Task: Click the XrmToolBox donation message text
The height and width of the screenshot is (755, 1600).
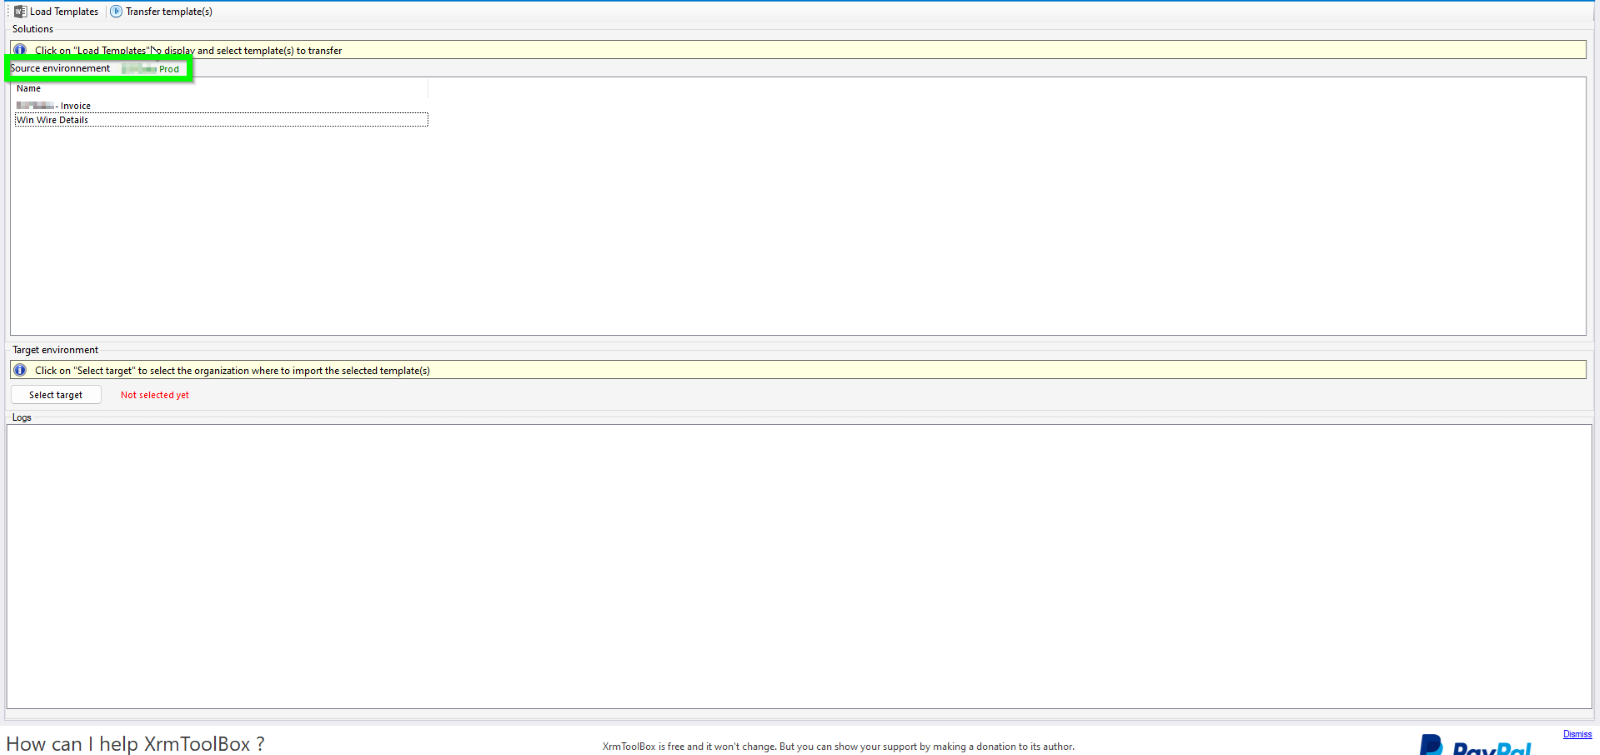Action: [838, 747]
